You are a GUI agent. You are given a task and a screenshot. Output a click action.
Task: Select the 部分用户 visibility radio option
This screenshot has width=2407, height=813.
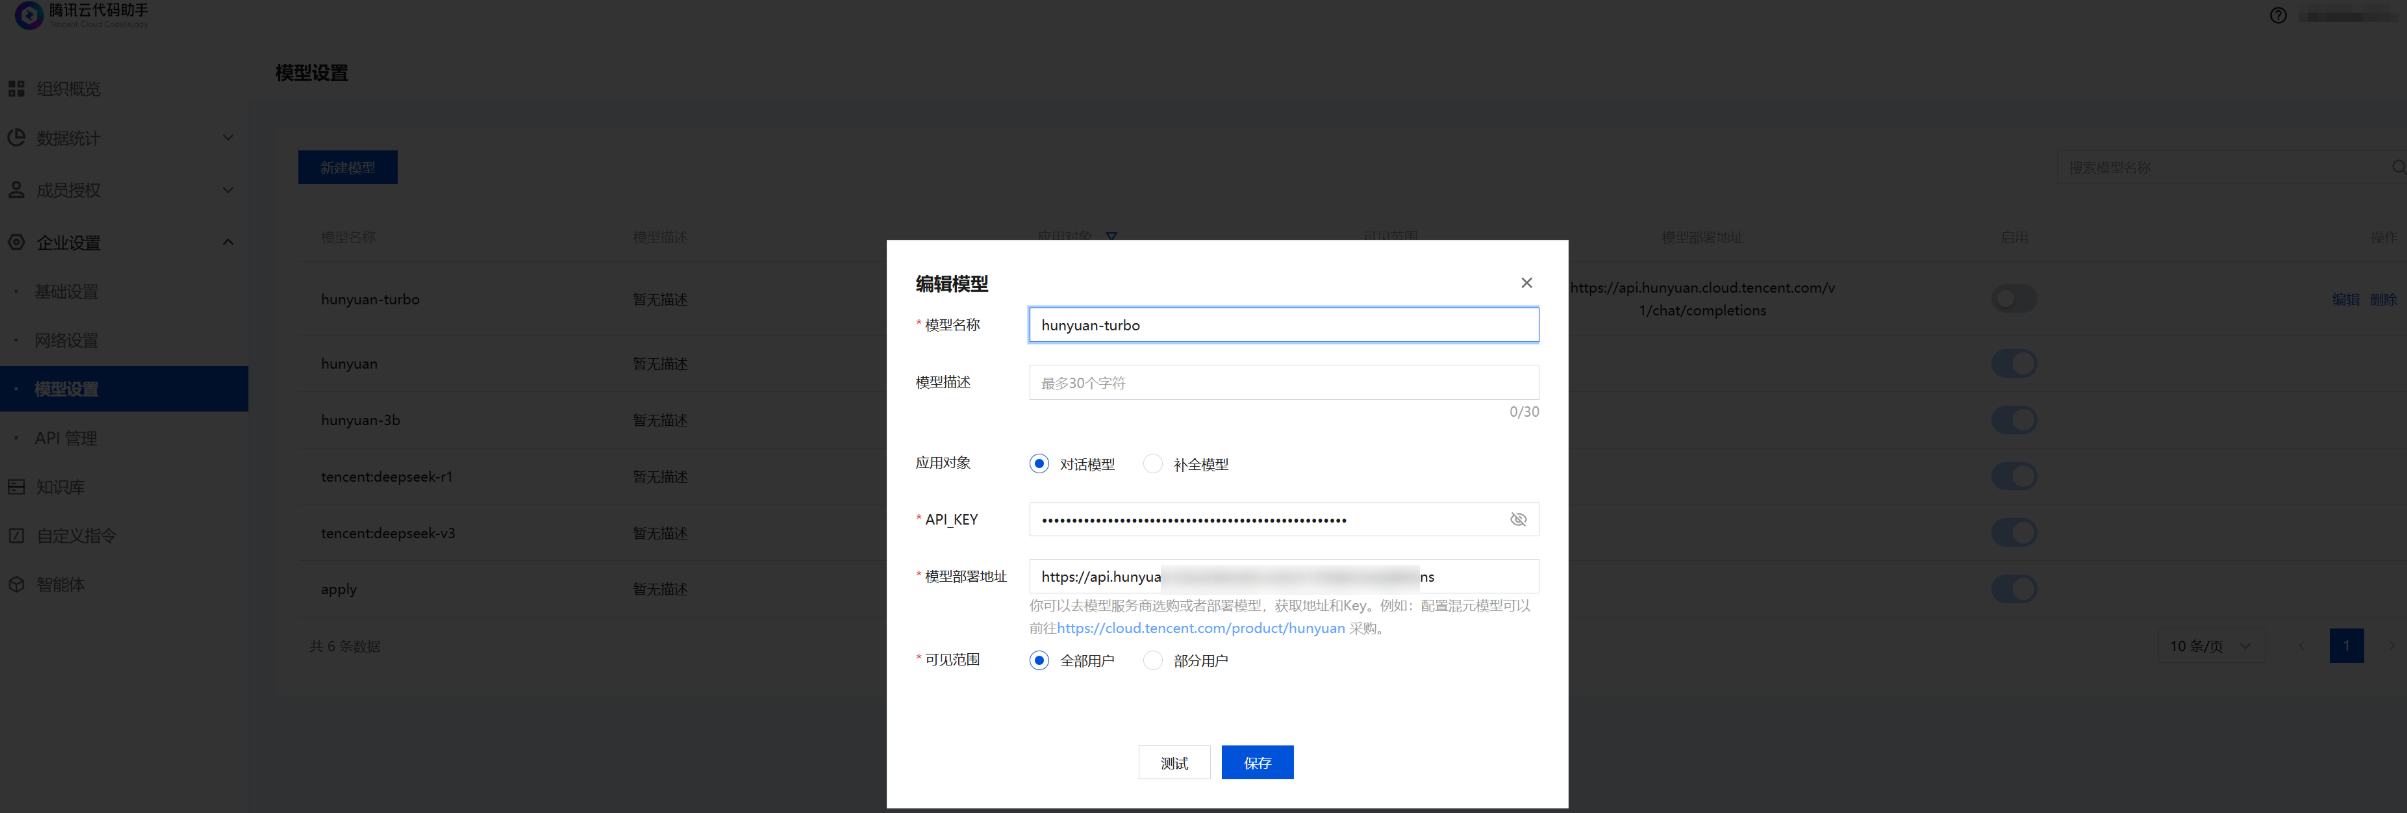(1153, 660)
